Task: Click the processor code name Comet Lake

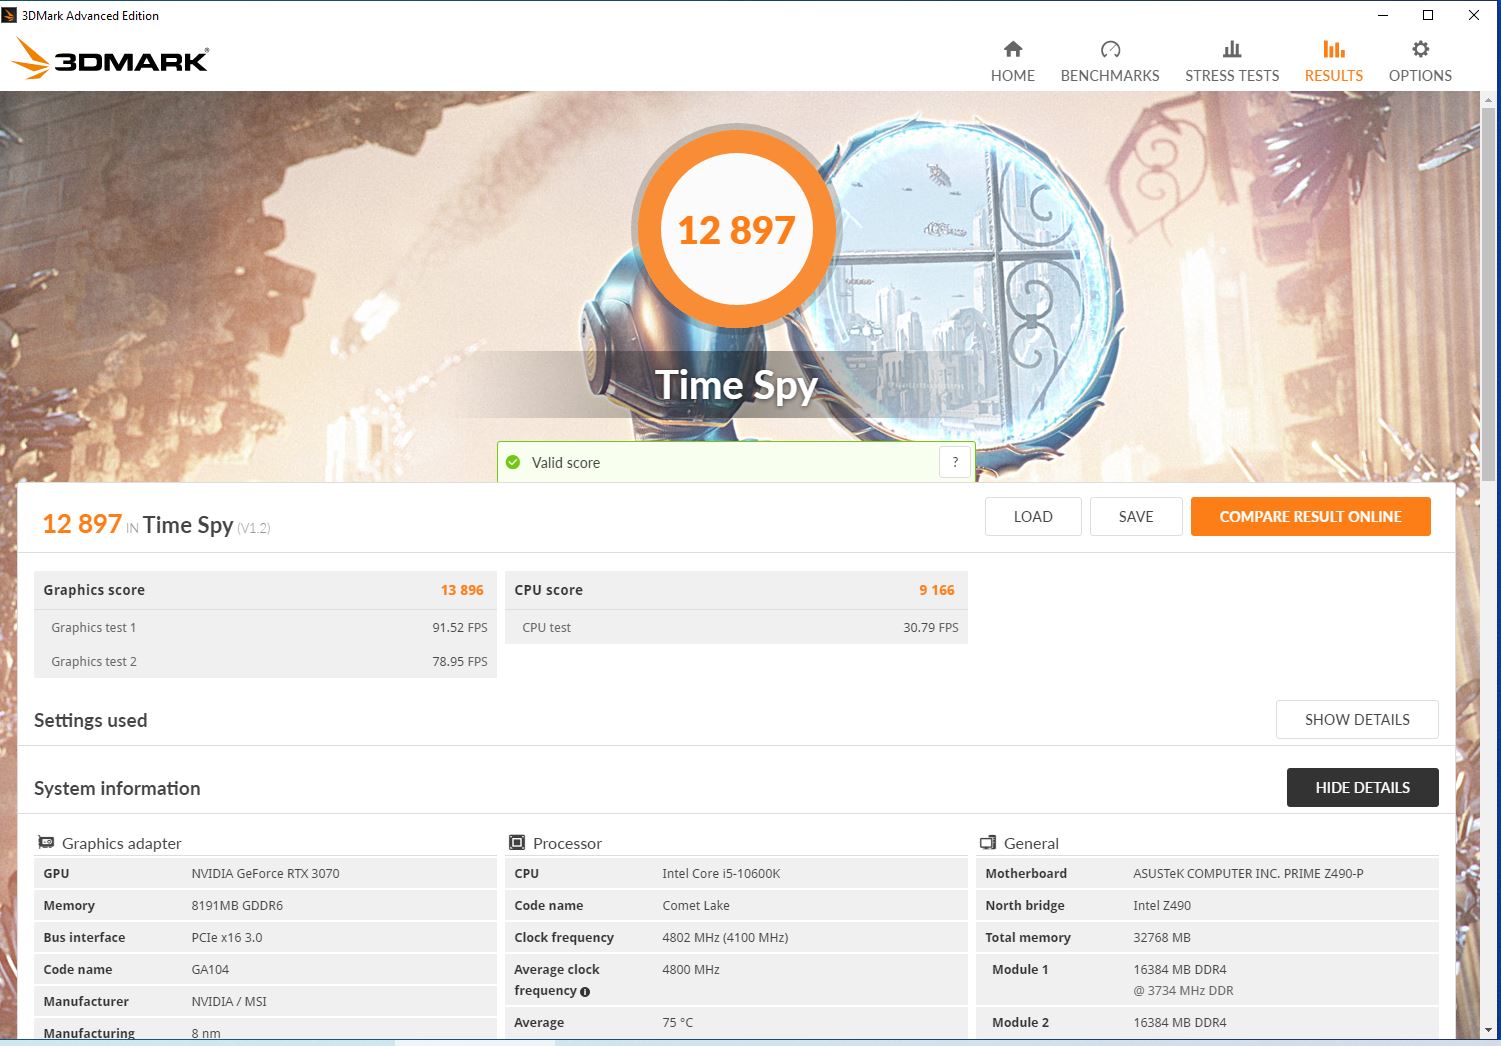Action: coord(696,905)
